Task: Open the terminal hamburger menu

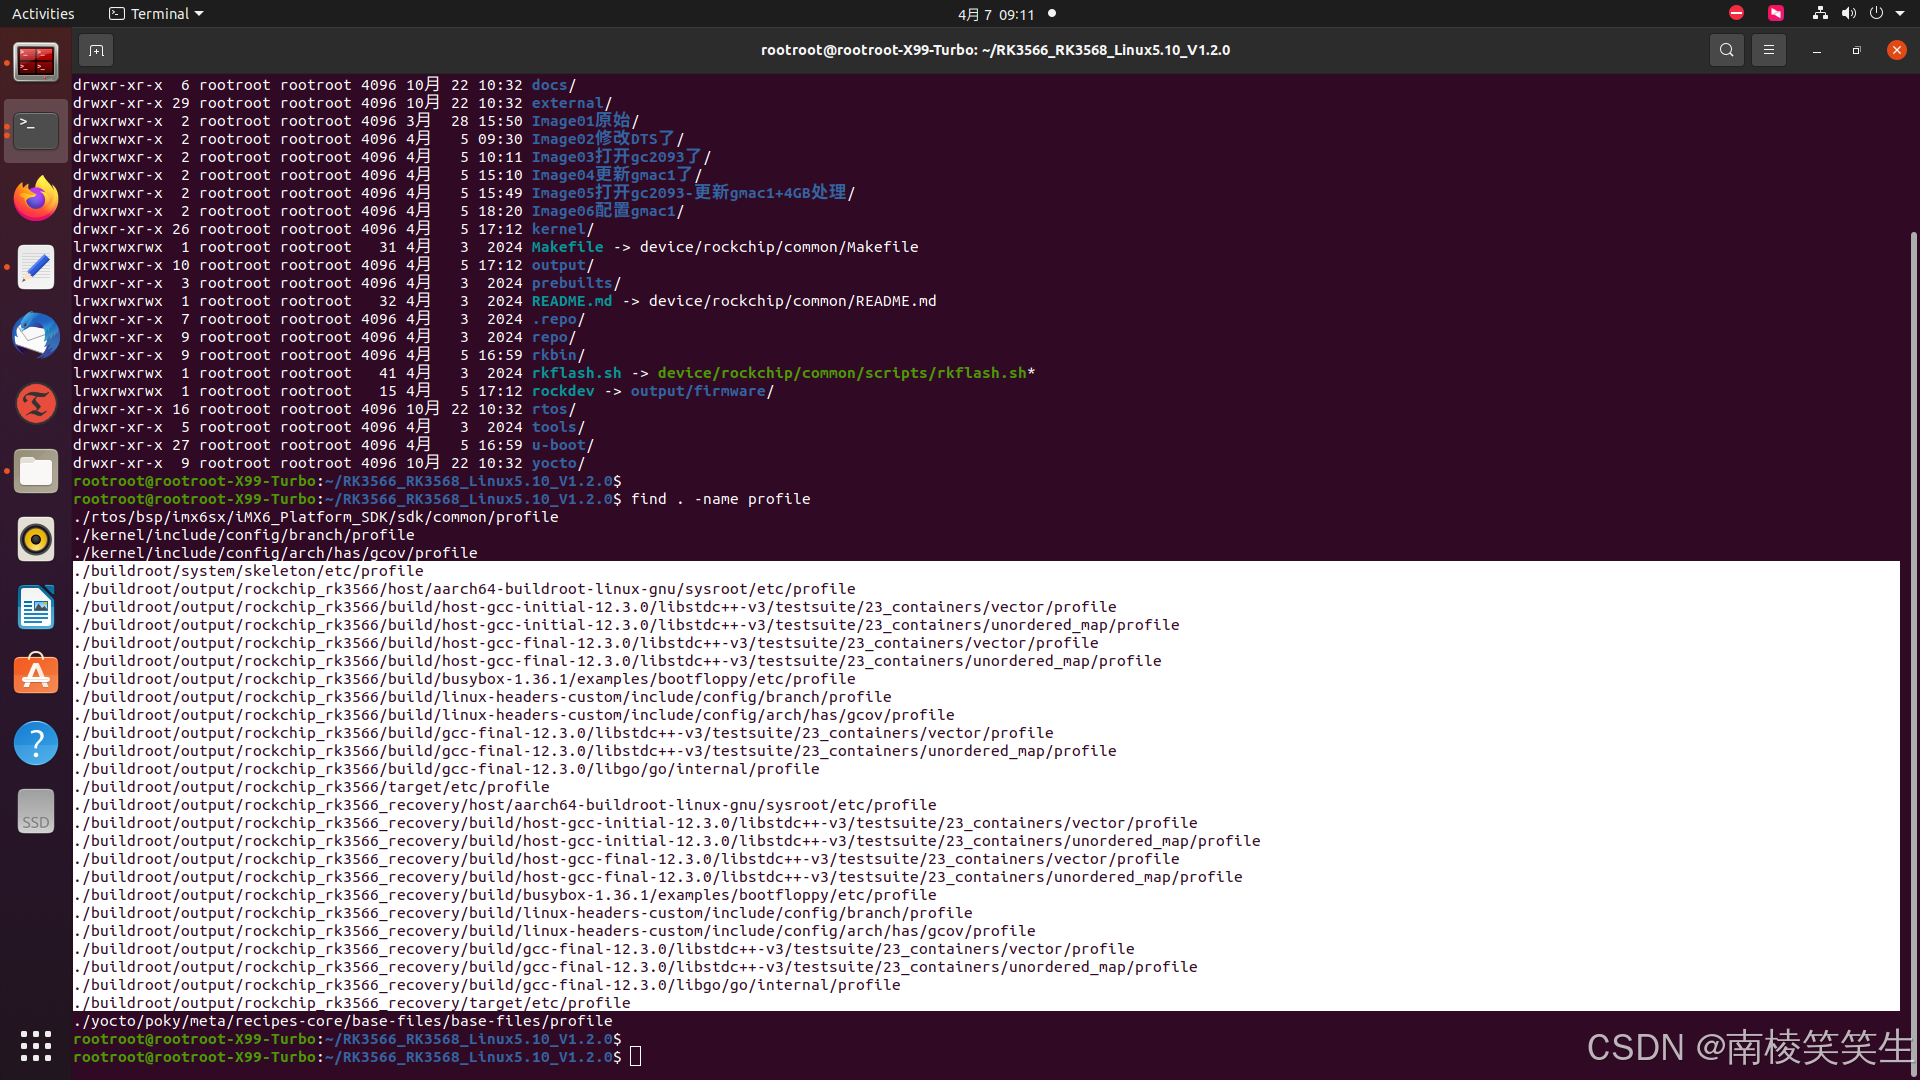Action: coord(1768,50)
